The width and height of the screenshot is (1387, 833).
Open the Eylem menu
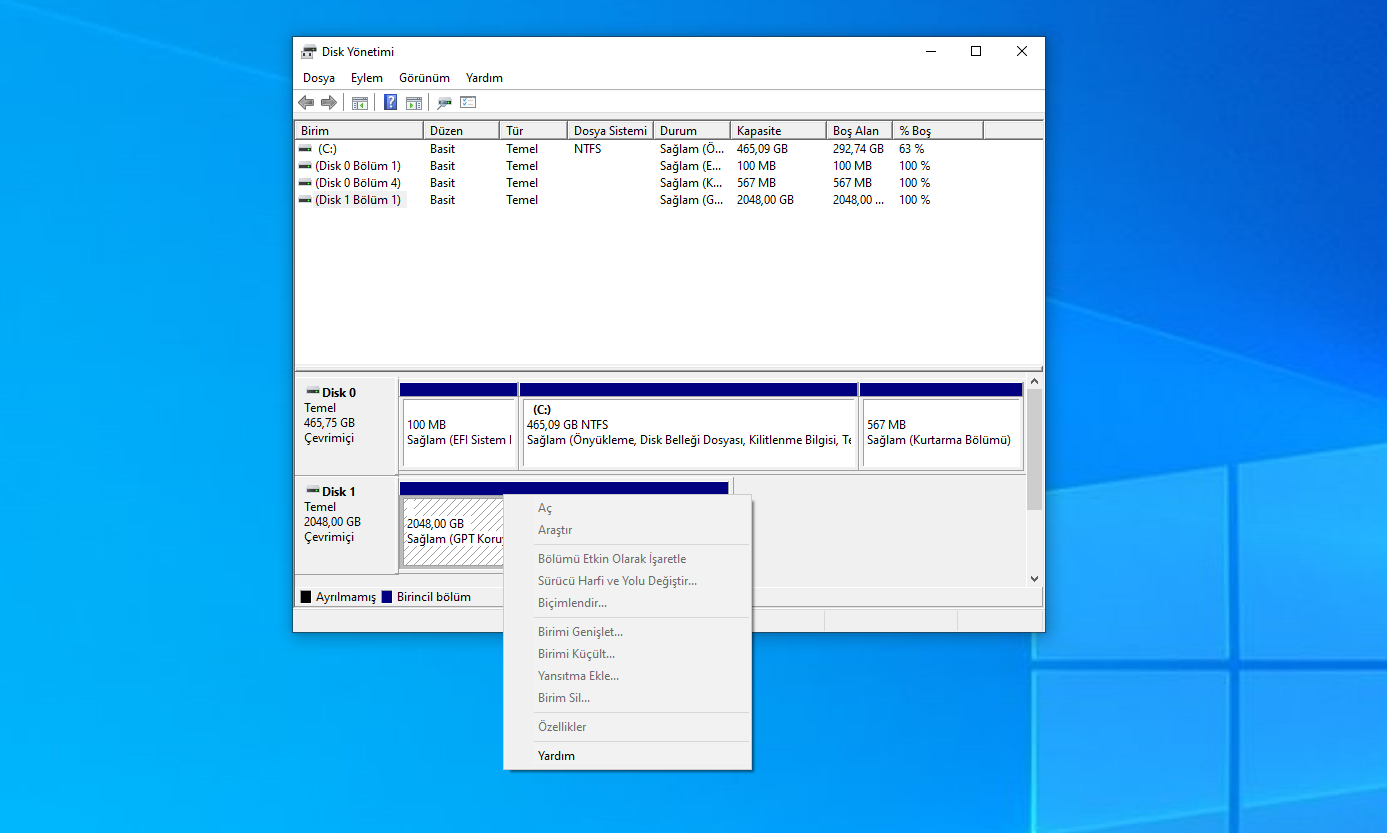[x=366, y=78]
